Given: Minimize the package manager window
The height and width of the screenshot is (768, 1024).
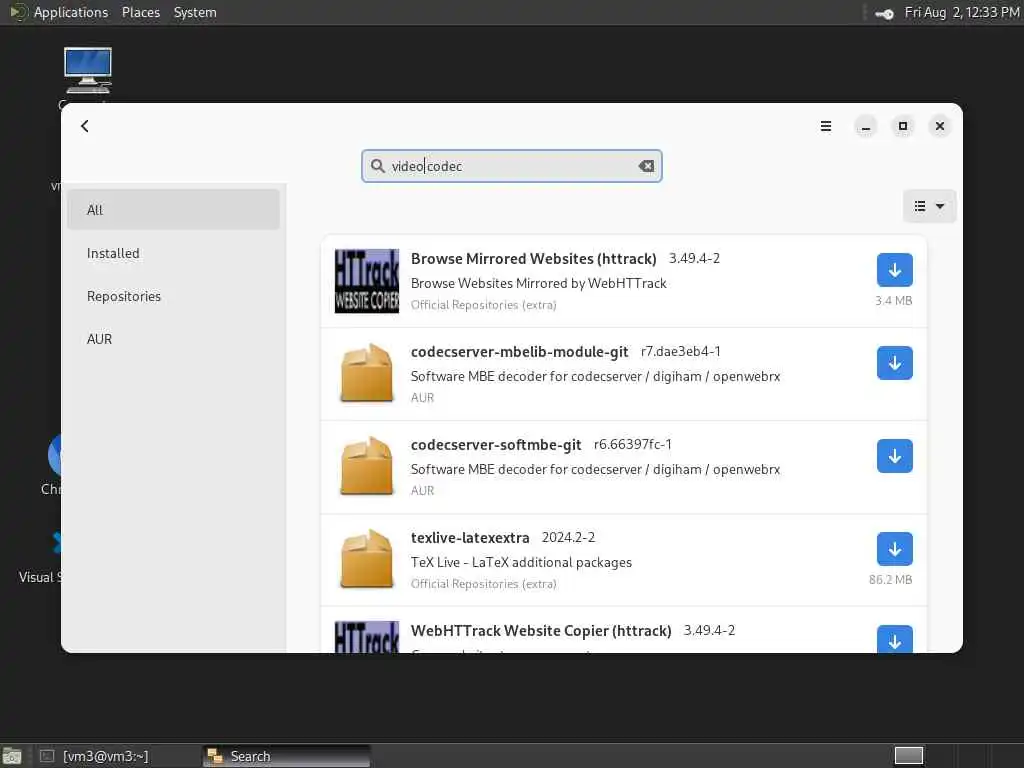Looking at the screenshot, I should [x=865, y=126].
